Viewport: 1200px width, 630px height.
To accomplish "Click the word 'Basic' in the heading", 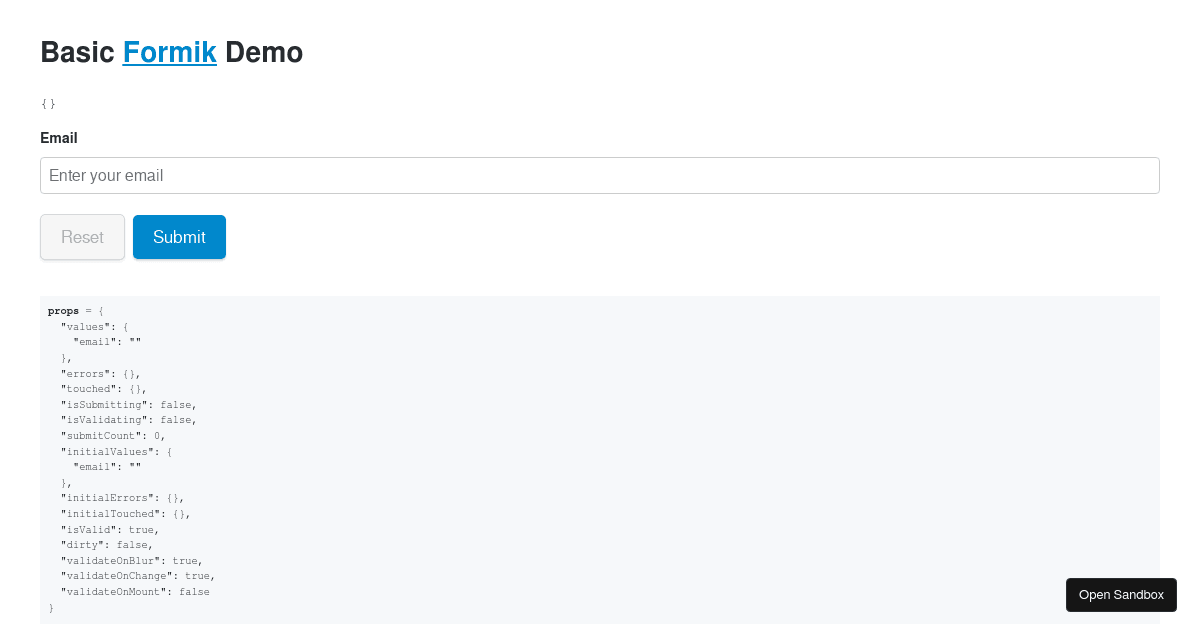I will tap(77, 52).
